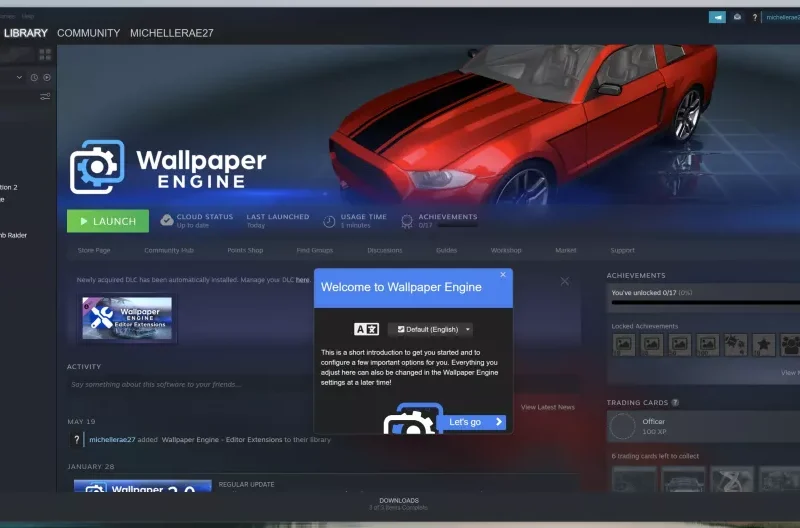Screen dimensions: 800x528
Task: Open the Community top navigation menu
Action: click(88, 33)
